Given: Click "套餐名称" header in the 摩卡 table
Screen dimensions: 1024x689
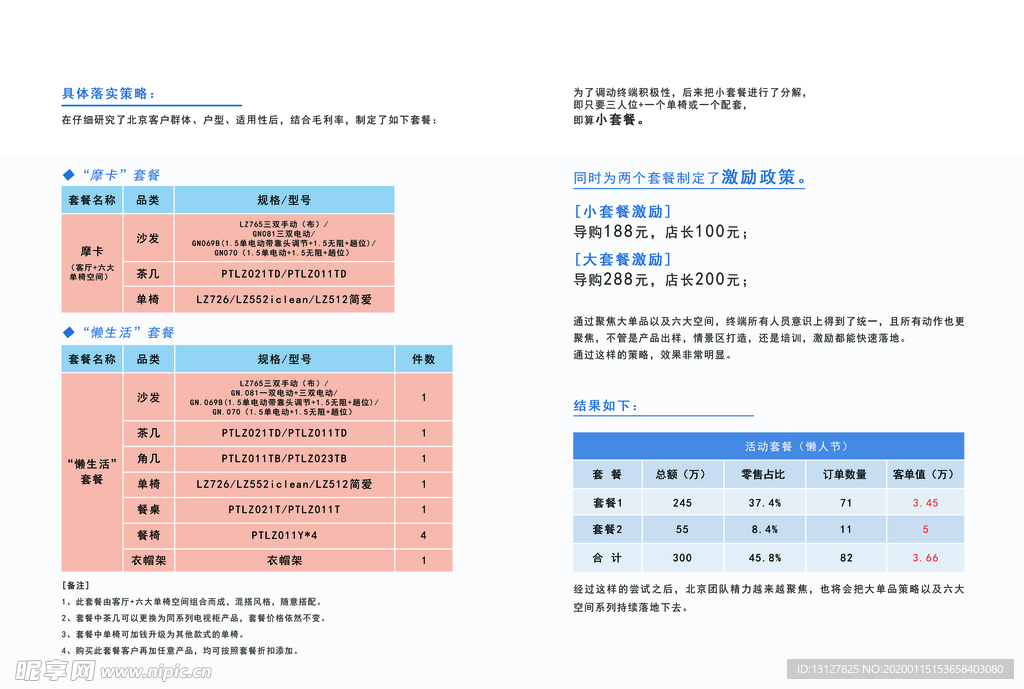Looking at the screenshot, I should point(92,200).
